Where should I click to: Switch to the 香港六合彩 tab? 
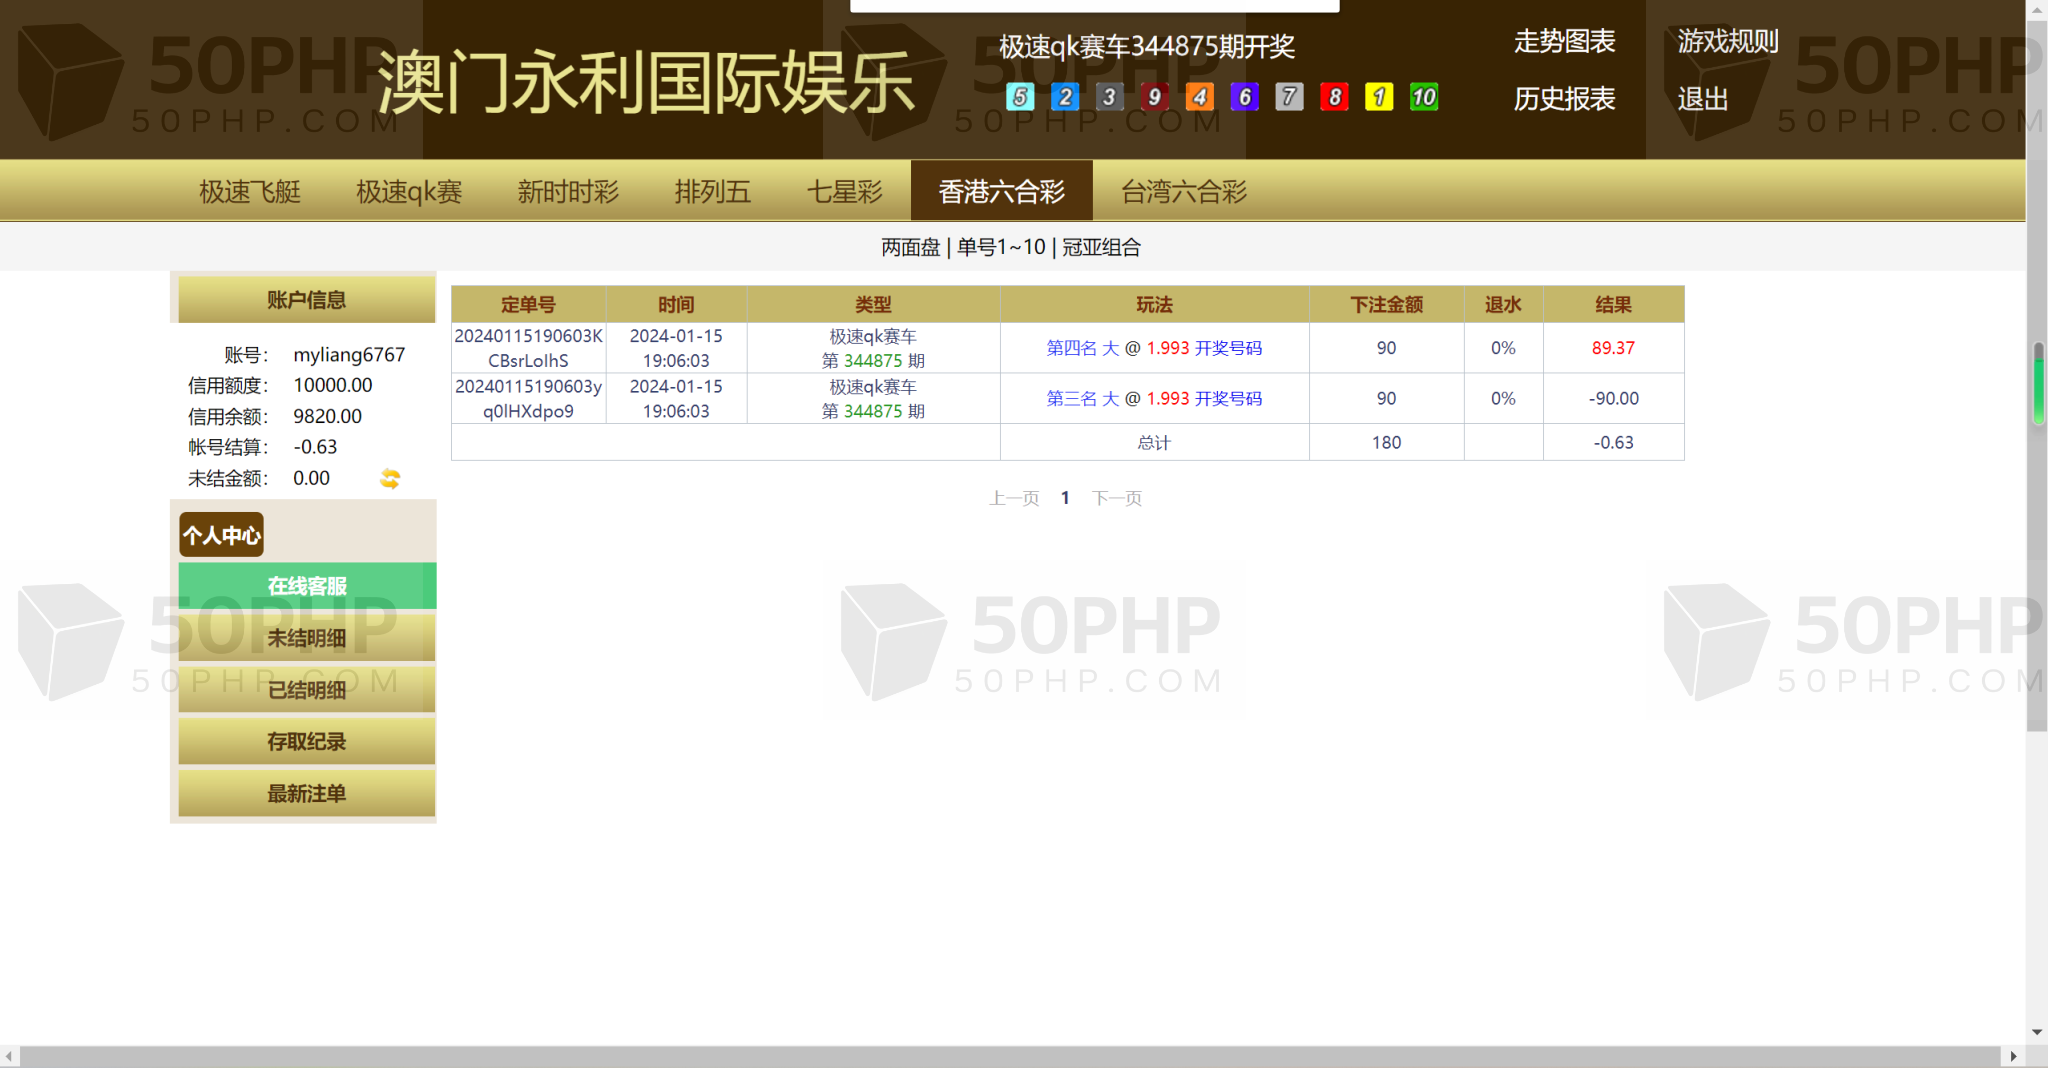(1001, 191)
